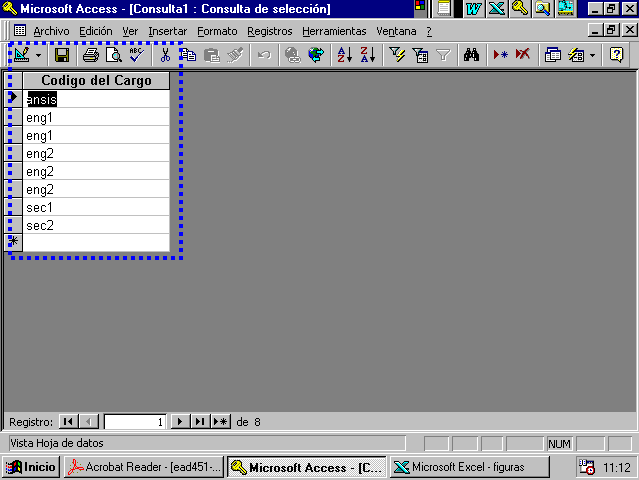Open the Office Assistant help icon
Viewport: 639px width, 480px height.
(x=616, y=55)
